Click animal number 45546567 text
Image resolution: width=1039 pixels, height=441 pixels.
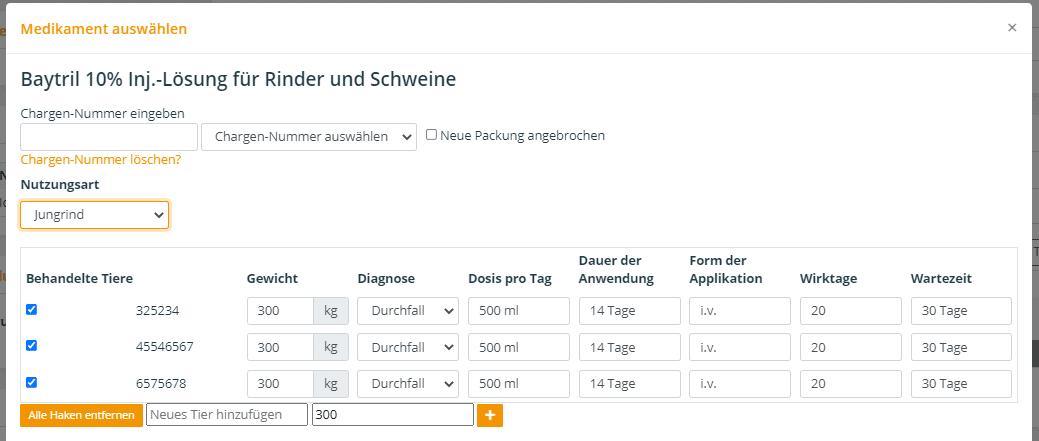pos(165,347)
